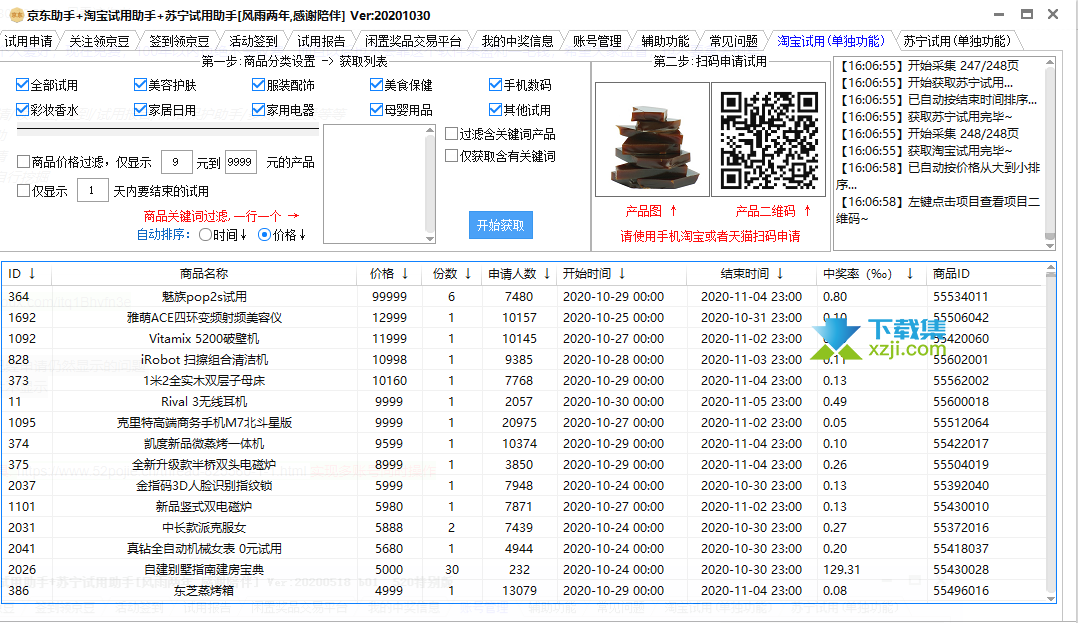
Task: Click minimum price field showing 9
Action: tap(176, 162)
